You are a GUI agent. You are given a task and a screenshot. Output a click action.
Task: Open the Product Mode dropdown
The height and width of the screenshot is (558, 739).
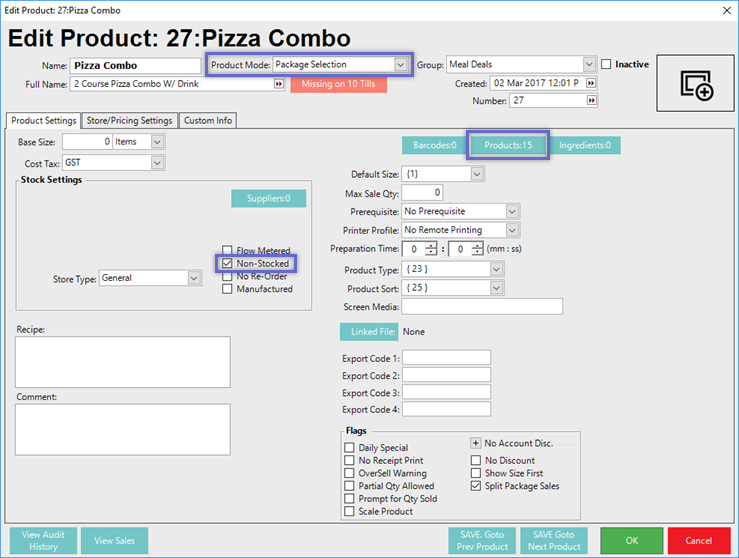400,65
